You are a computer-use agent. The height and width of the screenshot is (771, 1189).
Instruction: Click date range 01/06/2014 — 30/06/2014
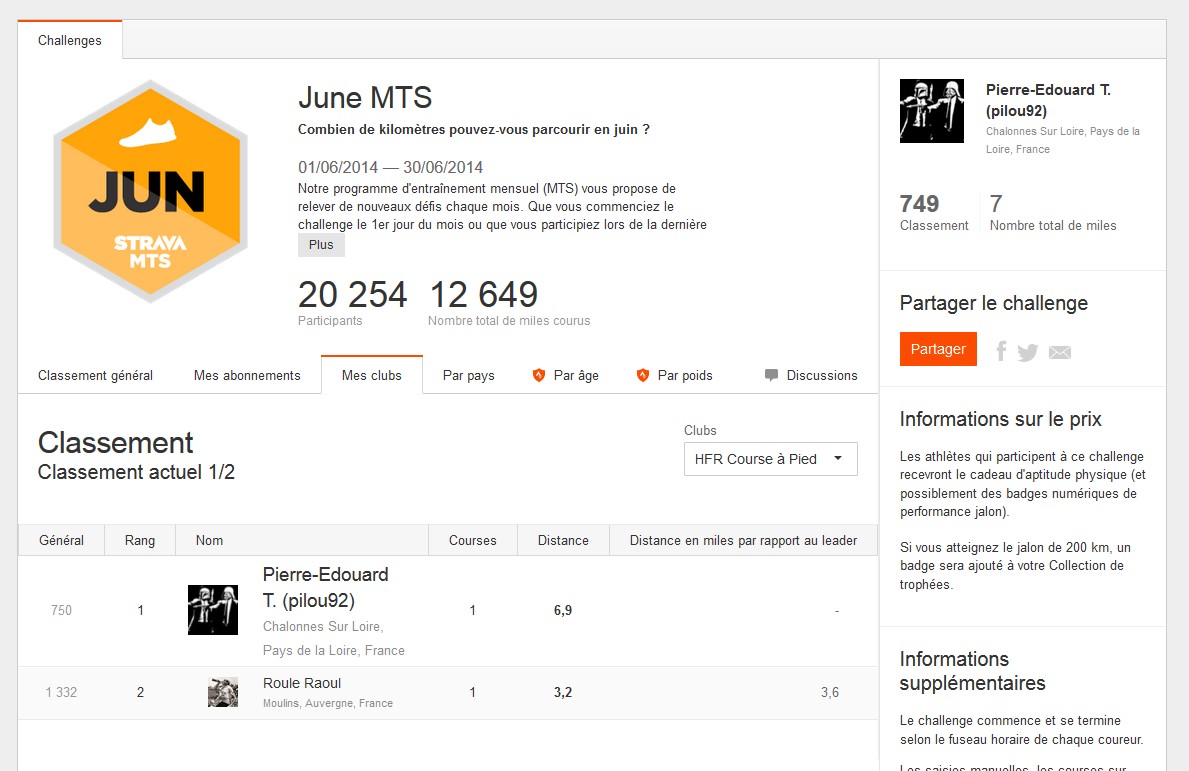391,168
